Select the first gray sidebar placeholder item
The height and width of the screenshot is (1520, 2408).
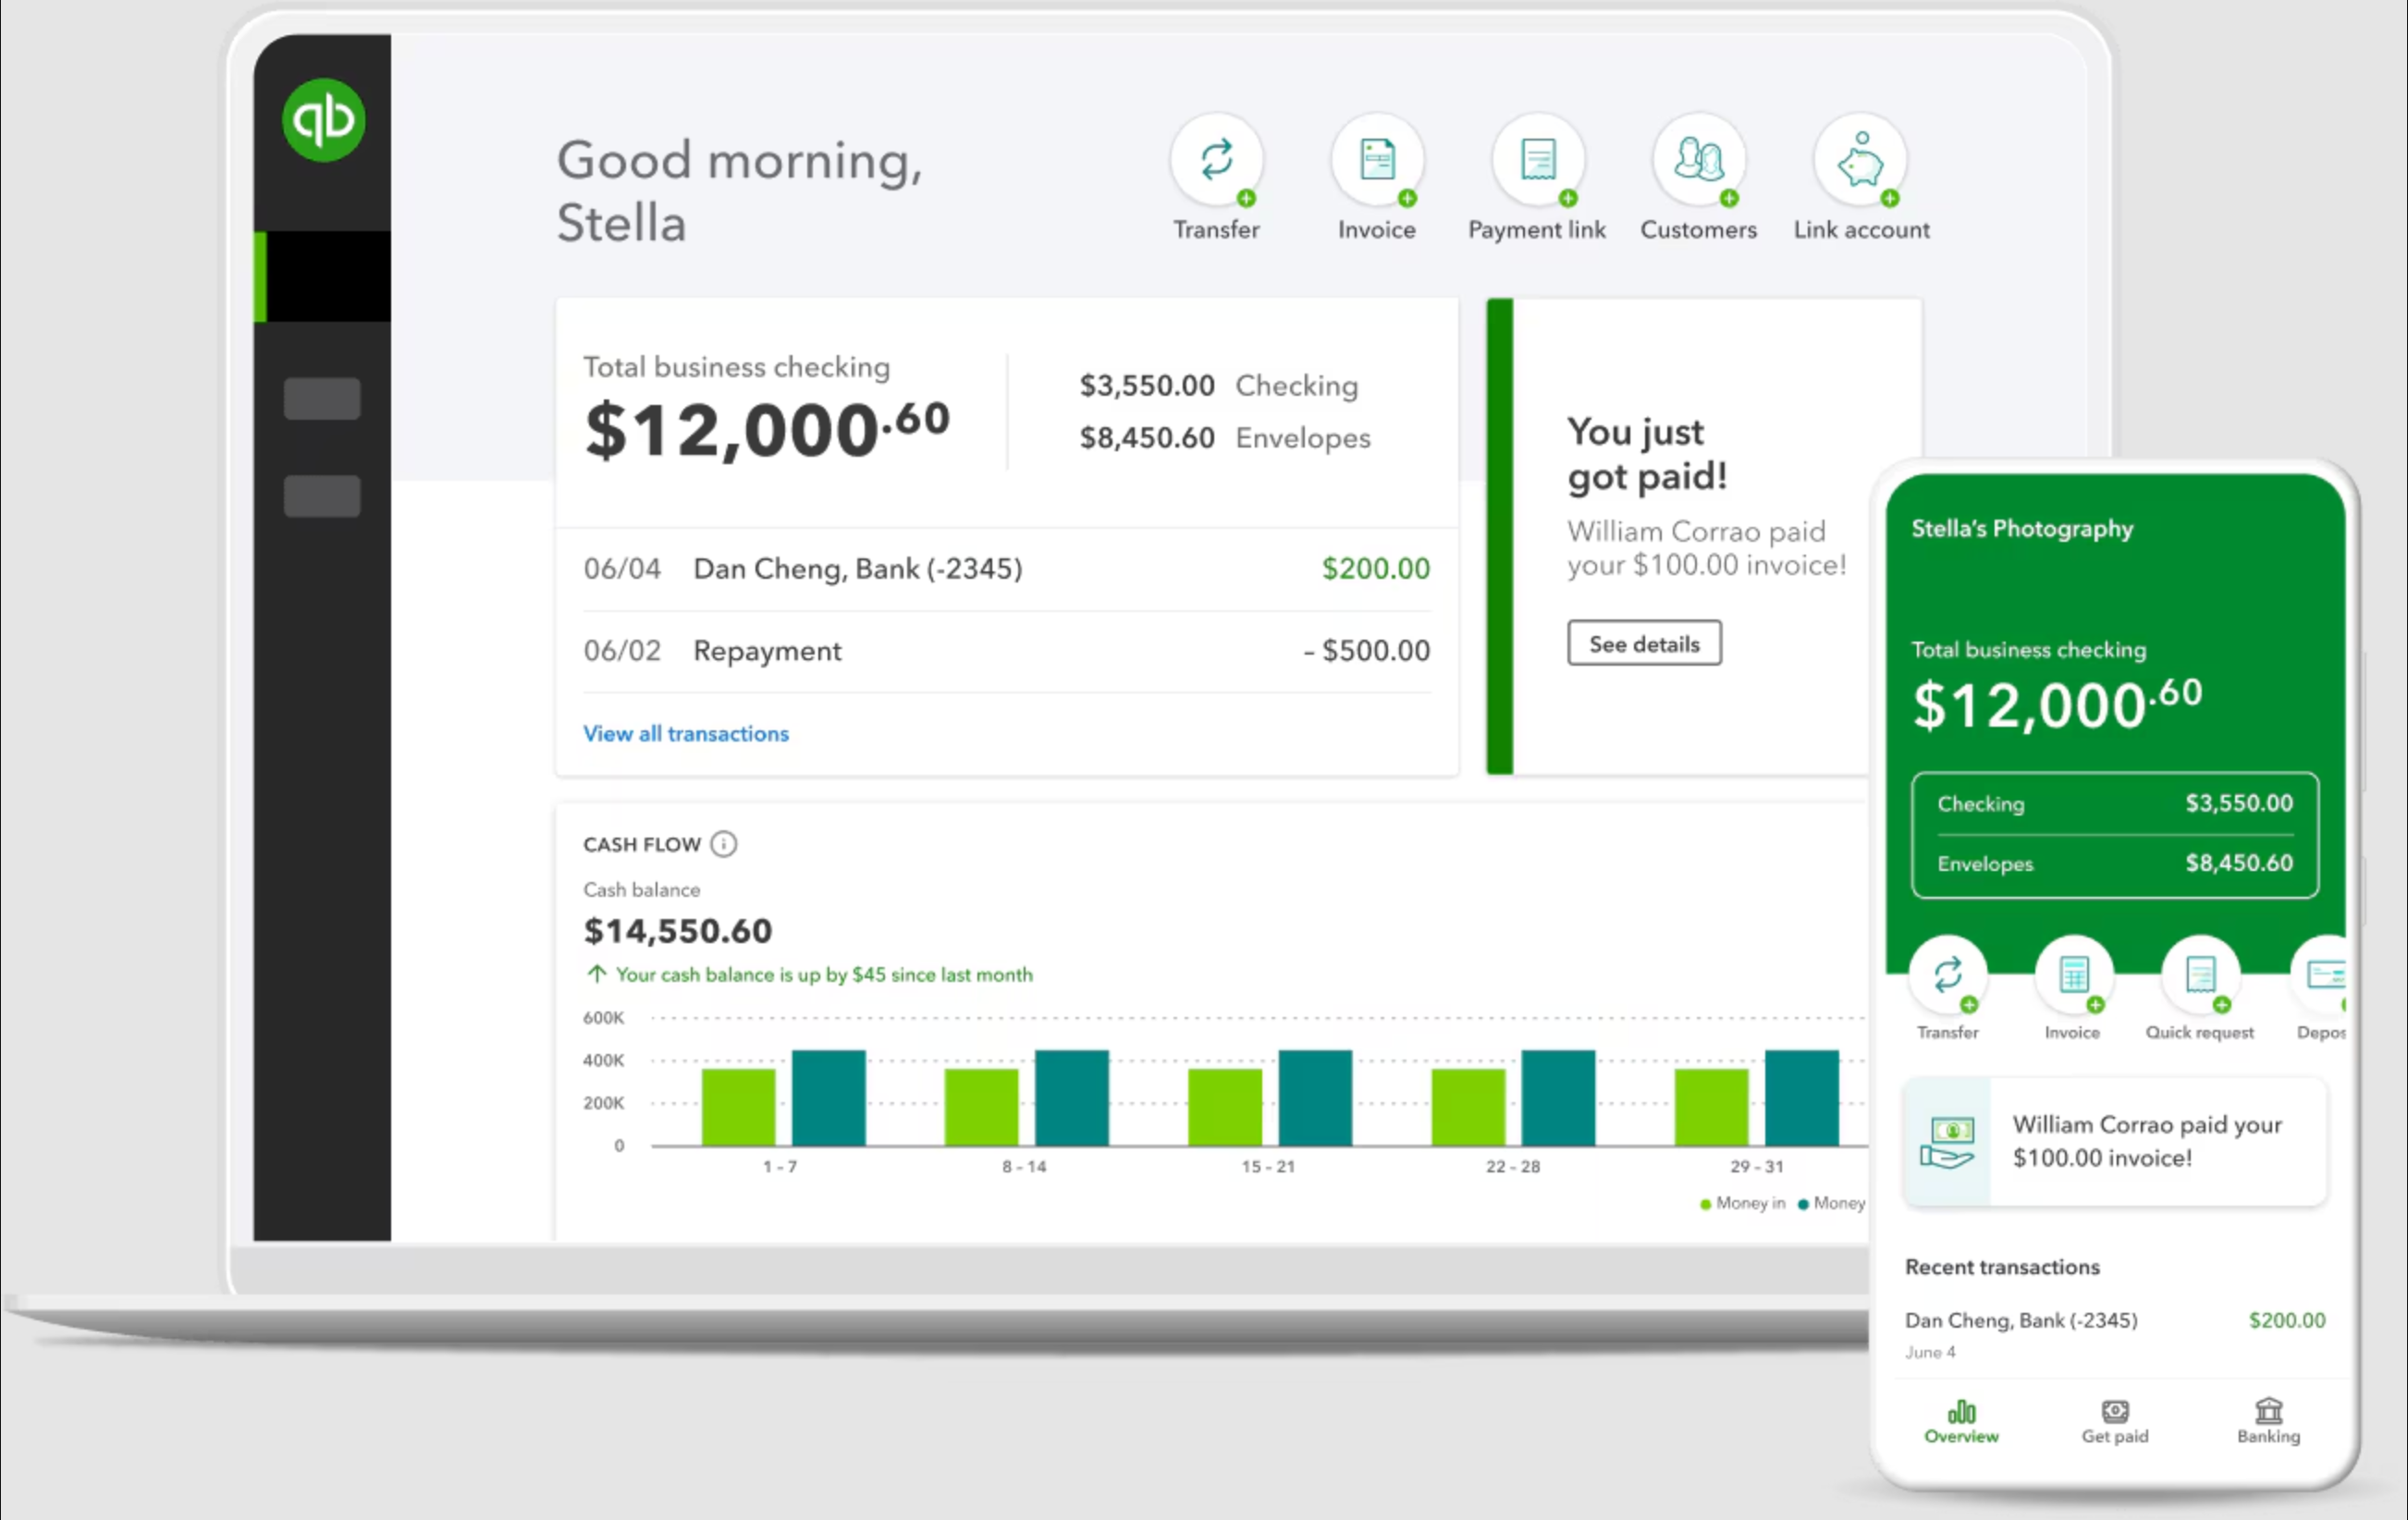pos(322,399)
